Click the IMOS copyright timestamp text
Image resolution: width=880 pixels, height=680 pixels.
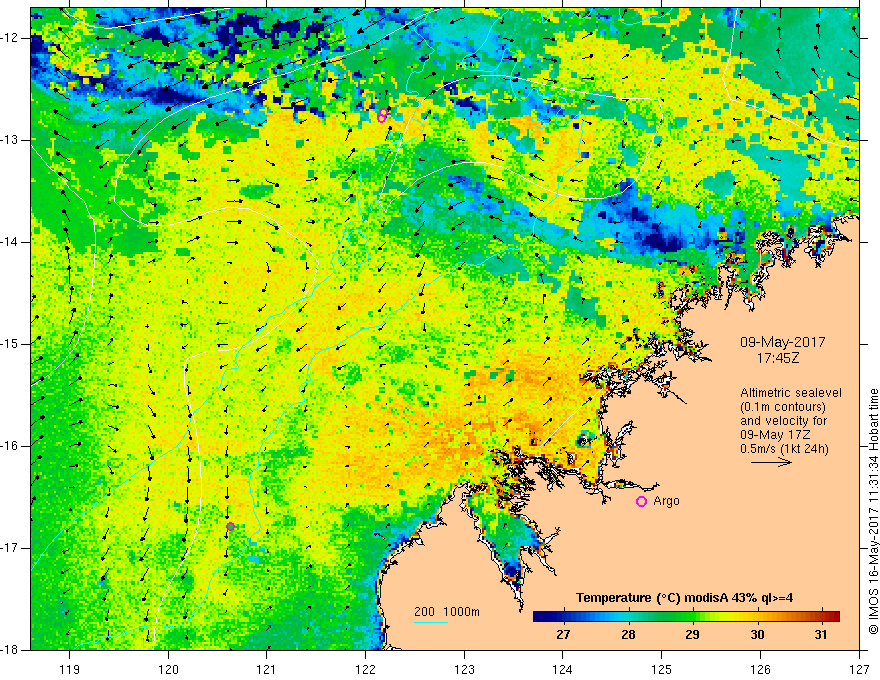873,512
